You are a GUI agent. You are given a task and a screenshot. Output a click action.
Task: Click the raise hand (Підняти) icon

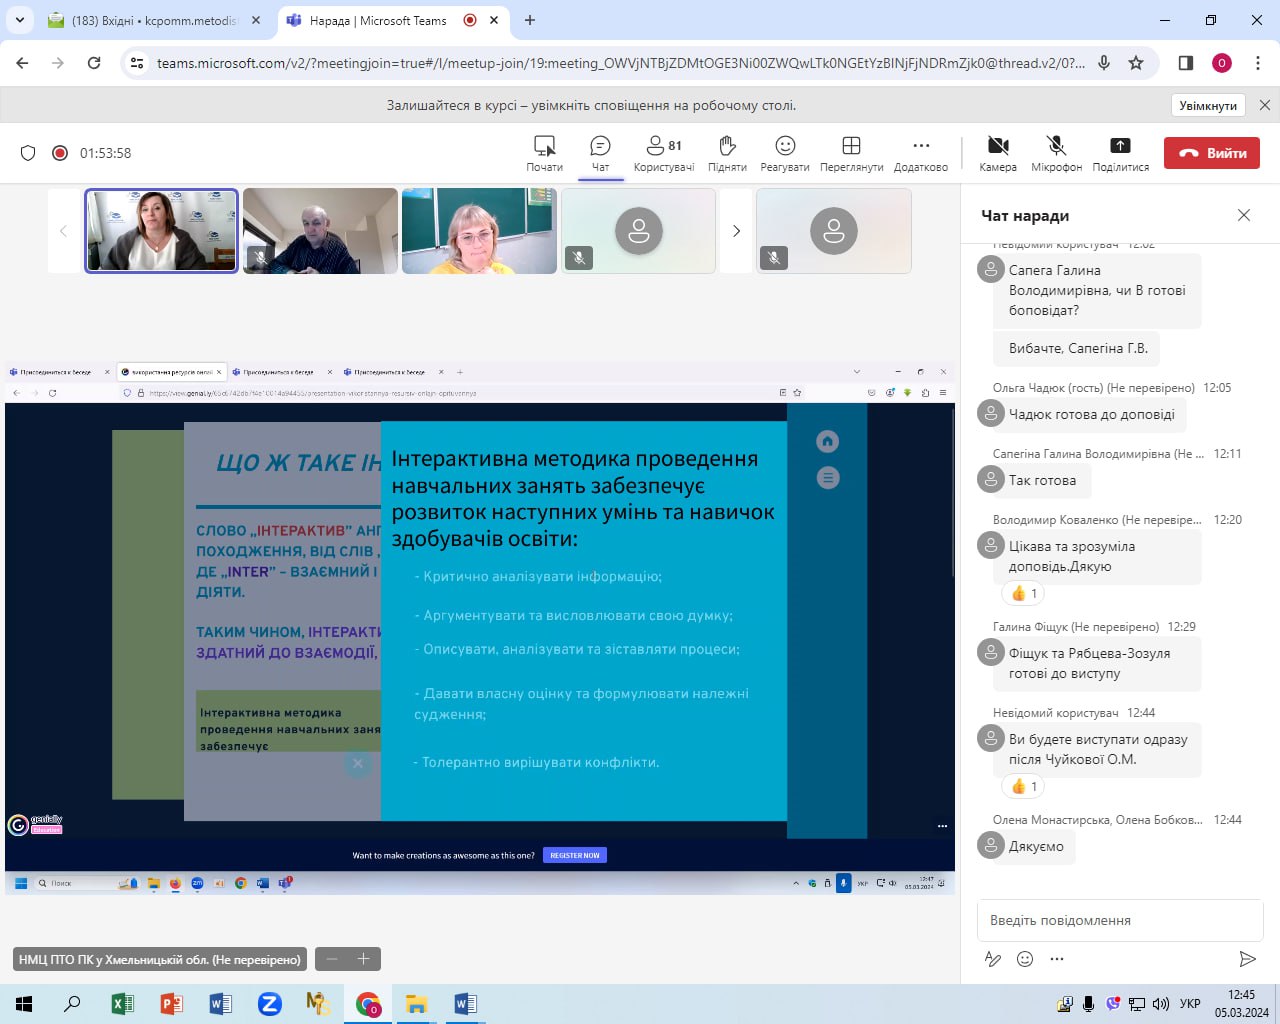point(727,146)
